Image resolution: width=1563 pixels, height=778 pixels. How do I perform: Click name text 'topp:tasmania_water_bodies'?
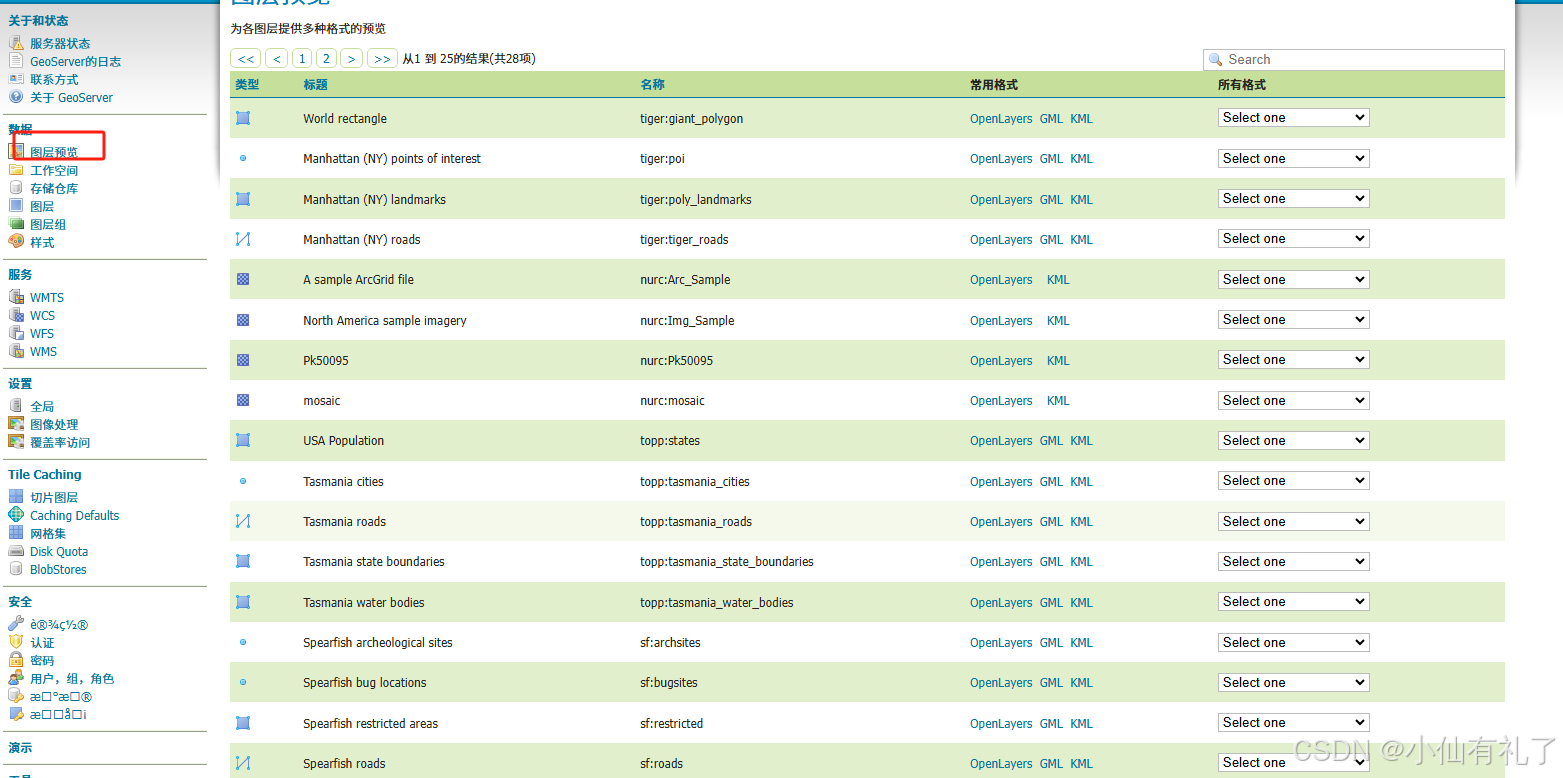(x=717, y=602)
